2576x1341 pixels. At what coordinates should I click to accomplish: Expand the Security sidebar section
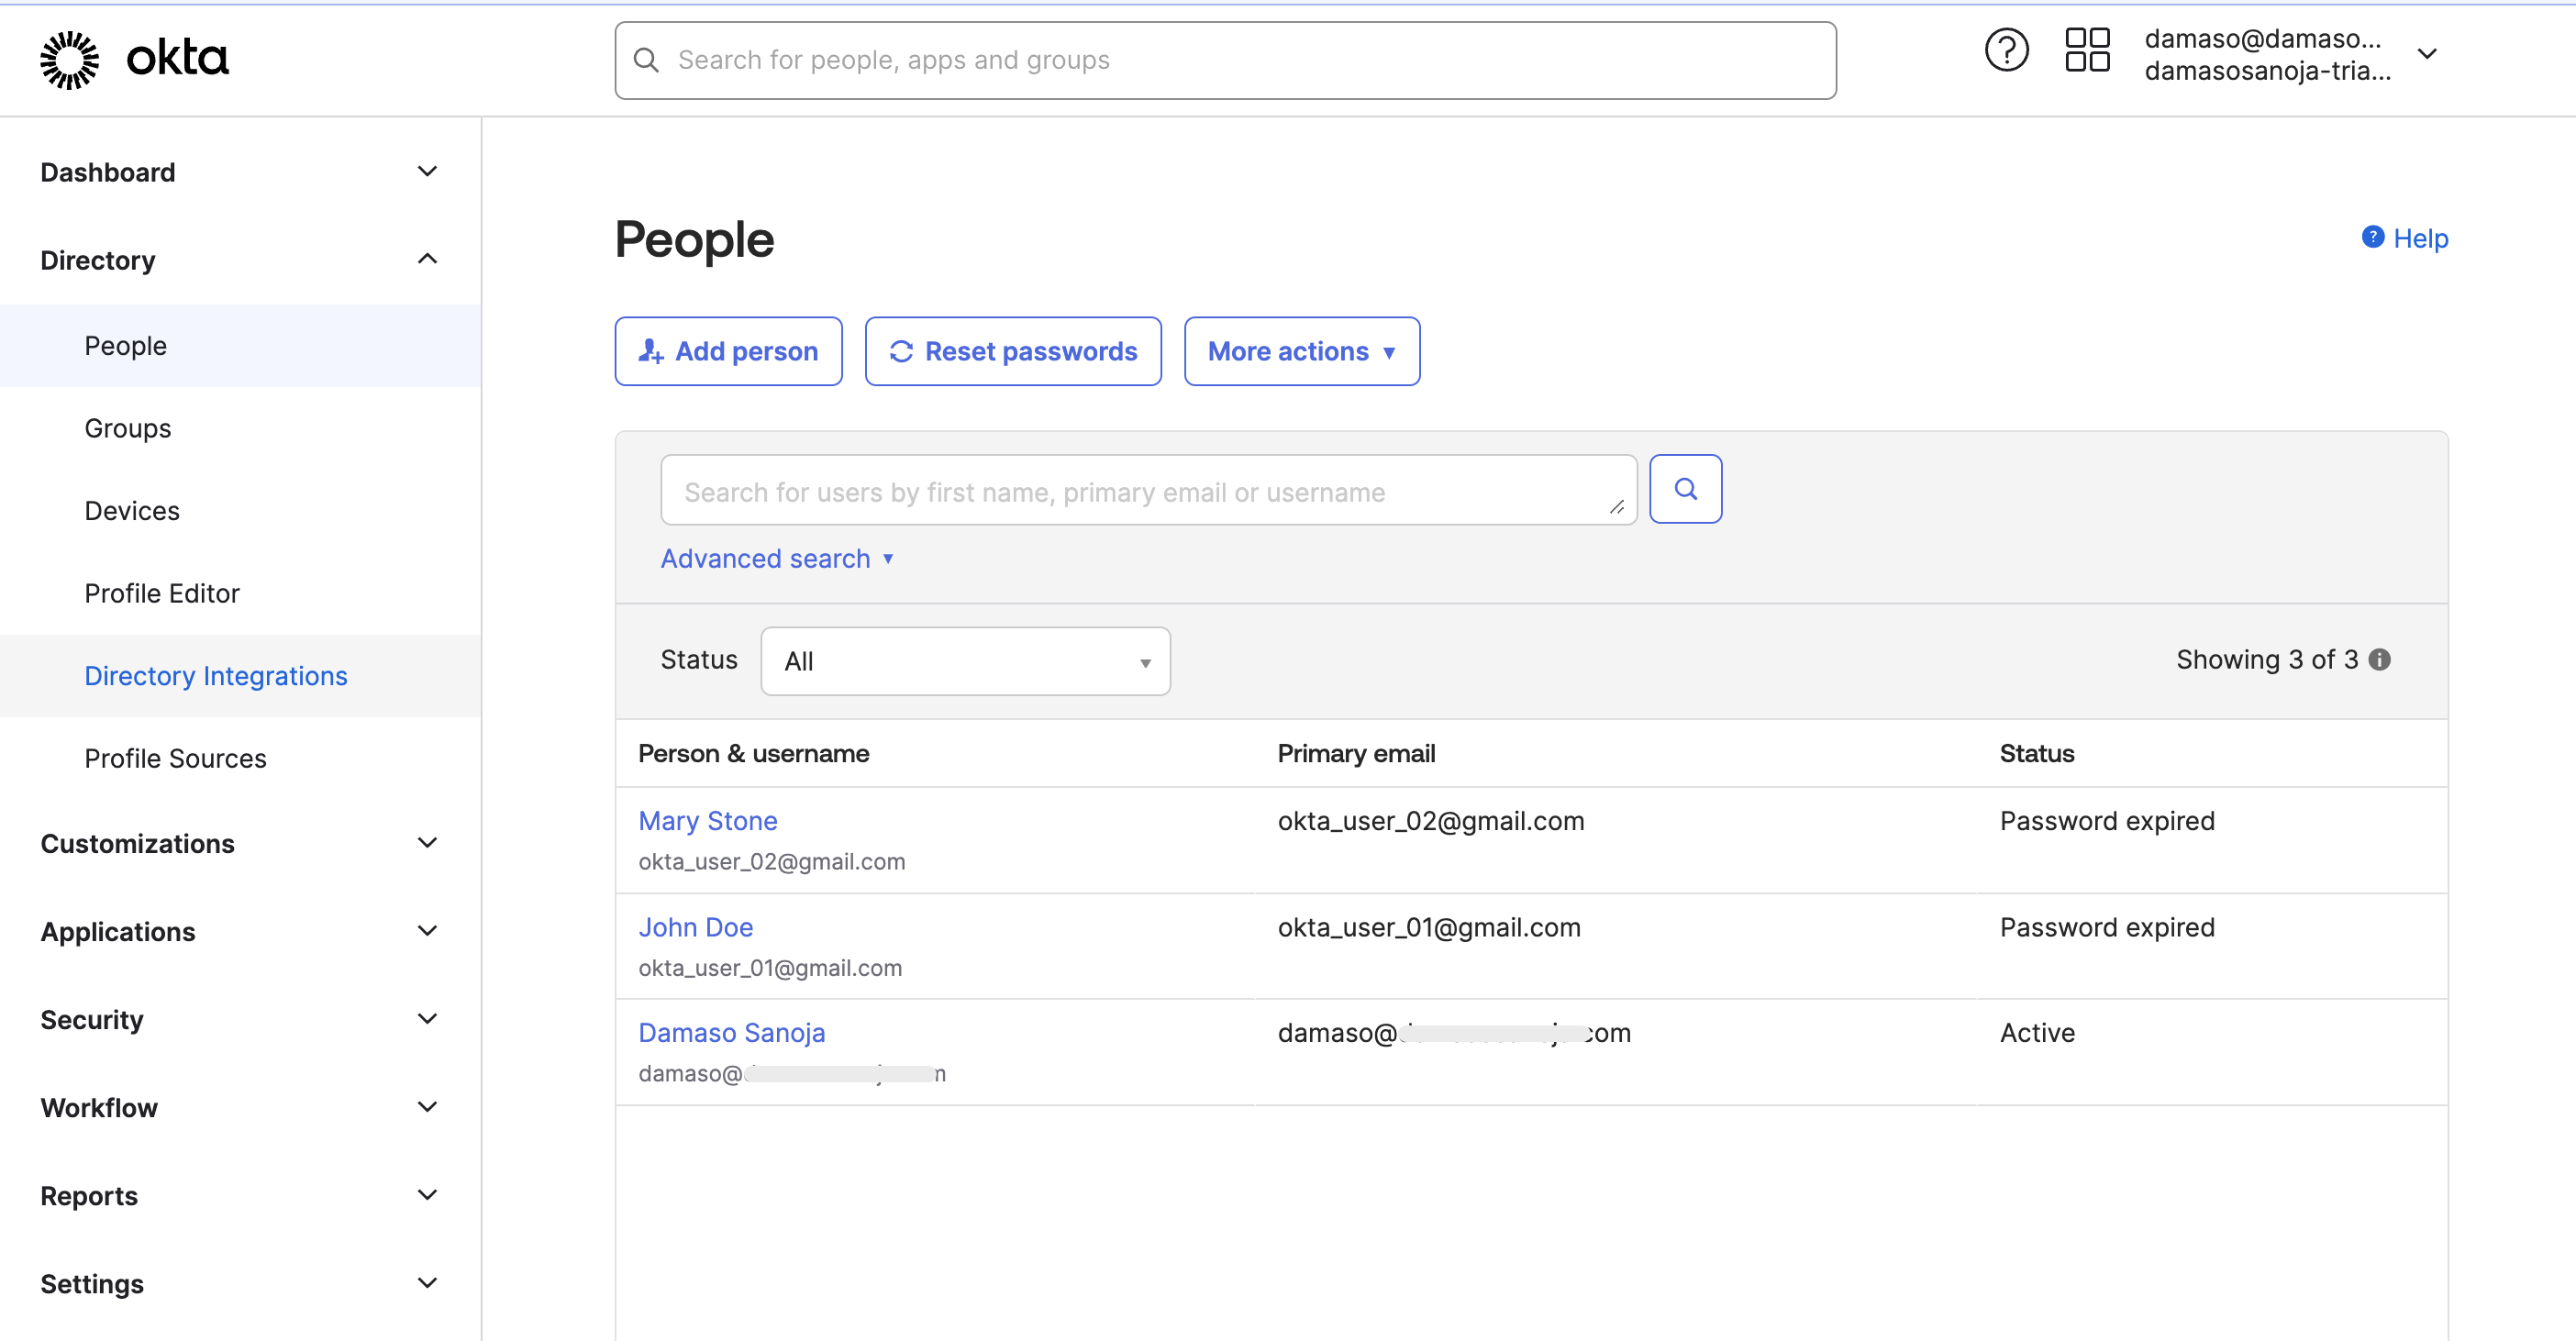point(427,1019)
